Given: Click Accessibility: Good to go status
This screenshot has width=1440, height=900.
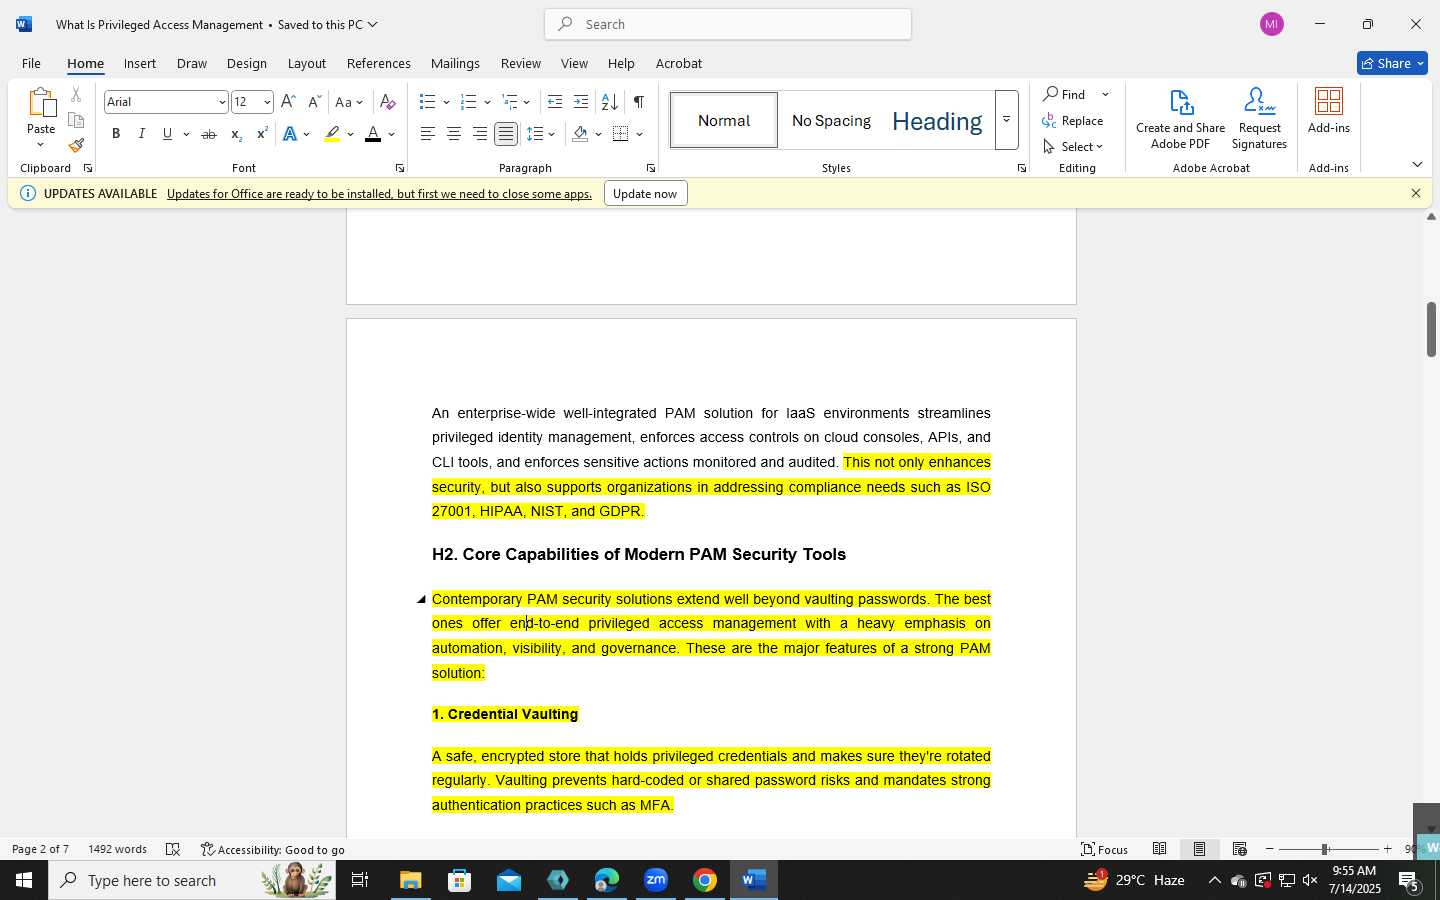Looking at the screenshot, I should [272, 849].
